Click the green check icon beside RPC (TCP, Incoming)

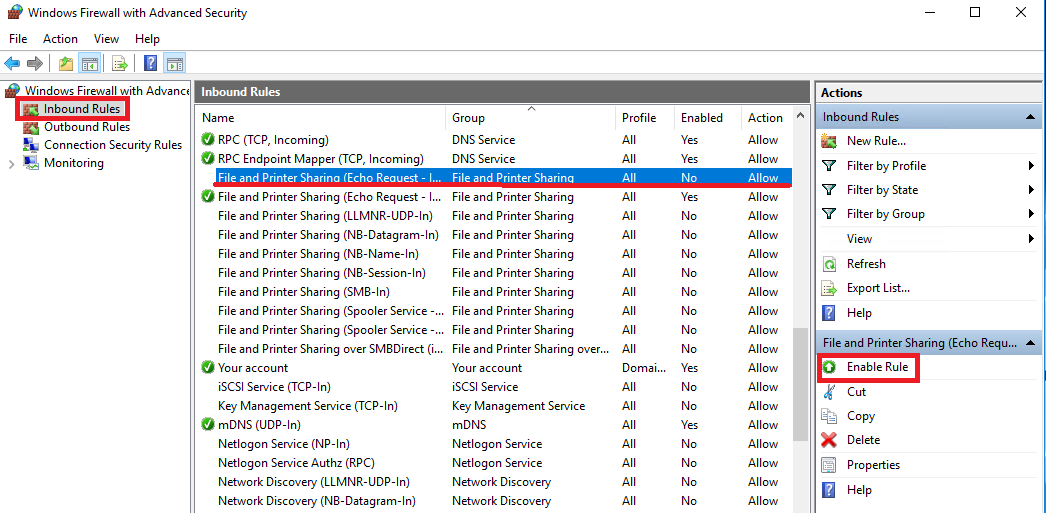coord(208,140)
